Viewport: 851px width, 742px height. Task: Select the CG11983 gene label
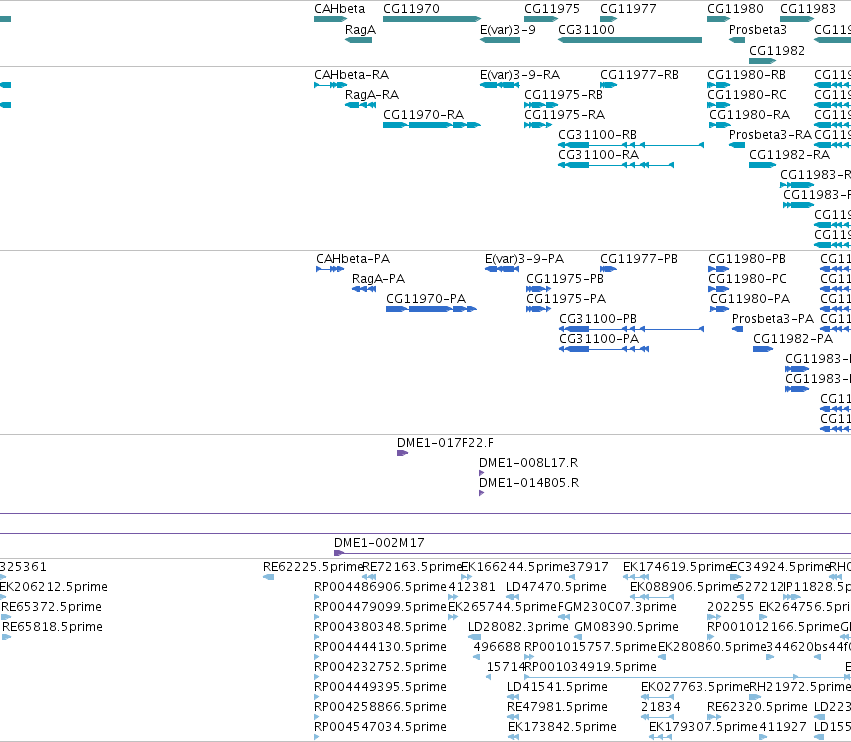[x=808, y=9]
